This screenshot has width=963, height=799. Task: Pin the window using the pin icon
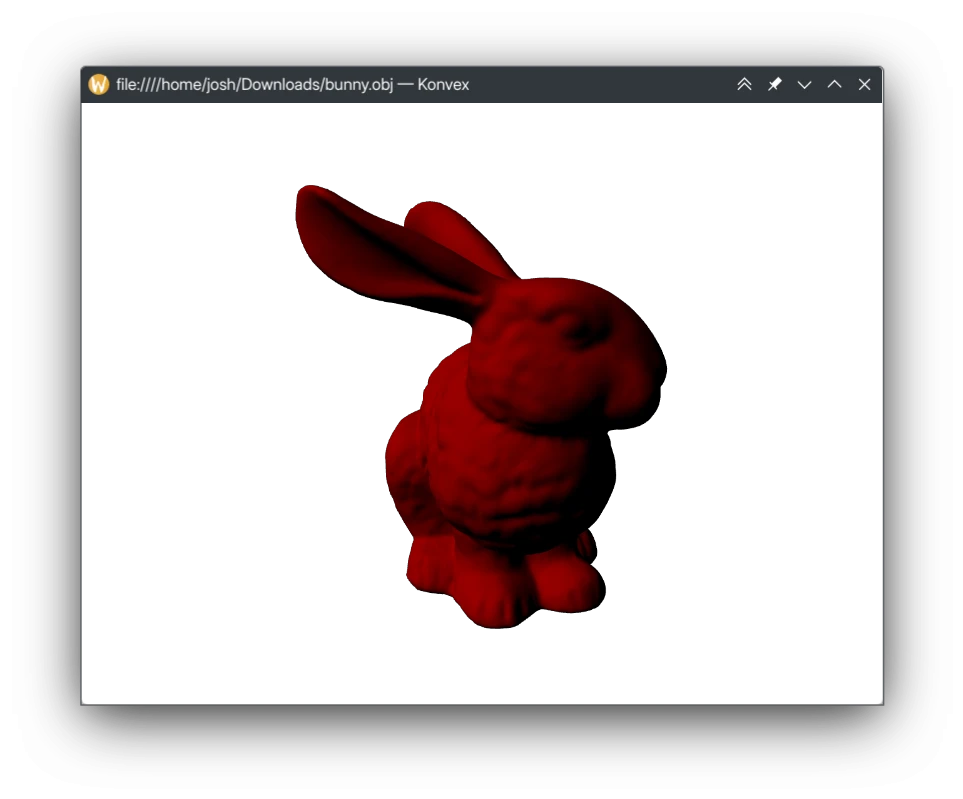(774, 84)
